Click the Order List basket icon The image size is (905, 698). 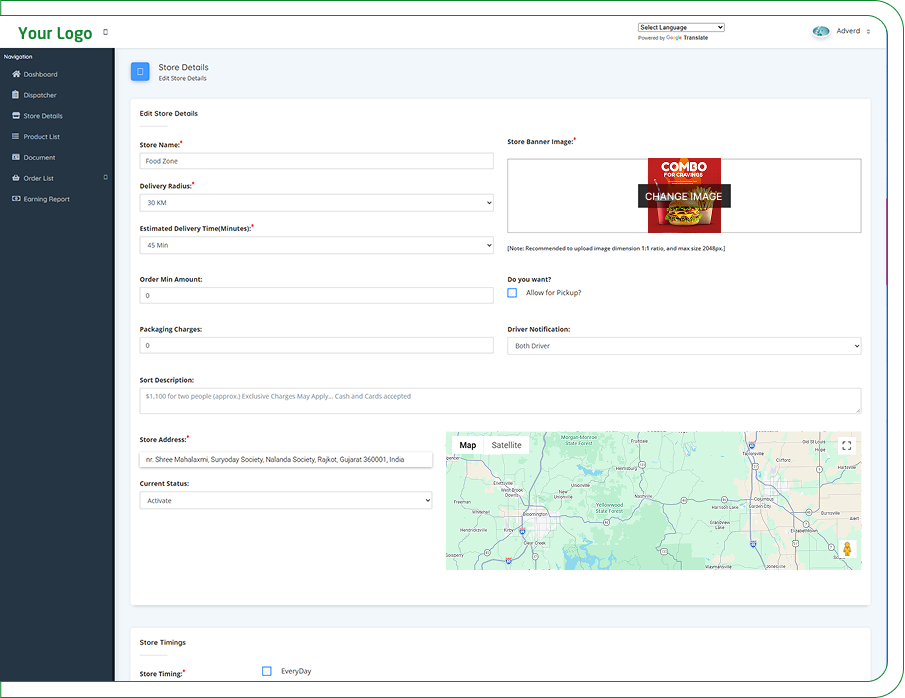(16, 178)
